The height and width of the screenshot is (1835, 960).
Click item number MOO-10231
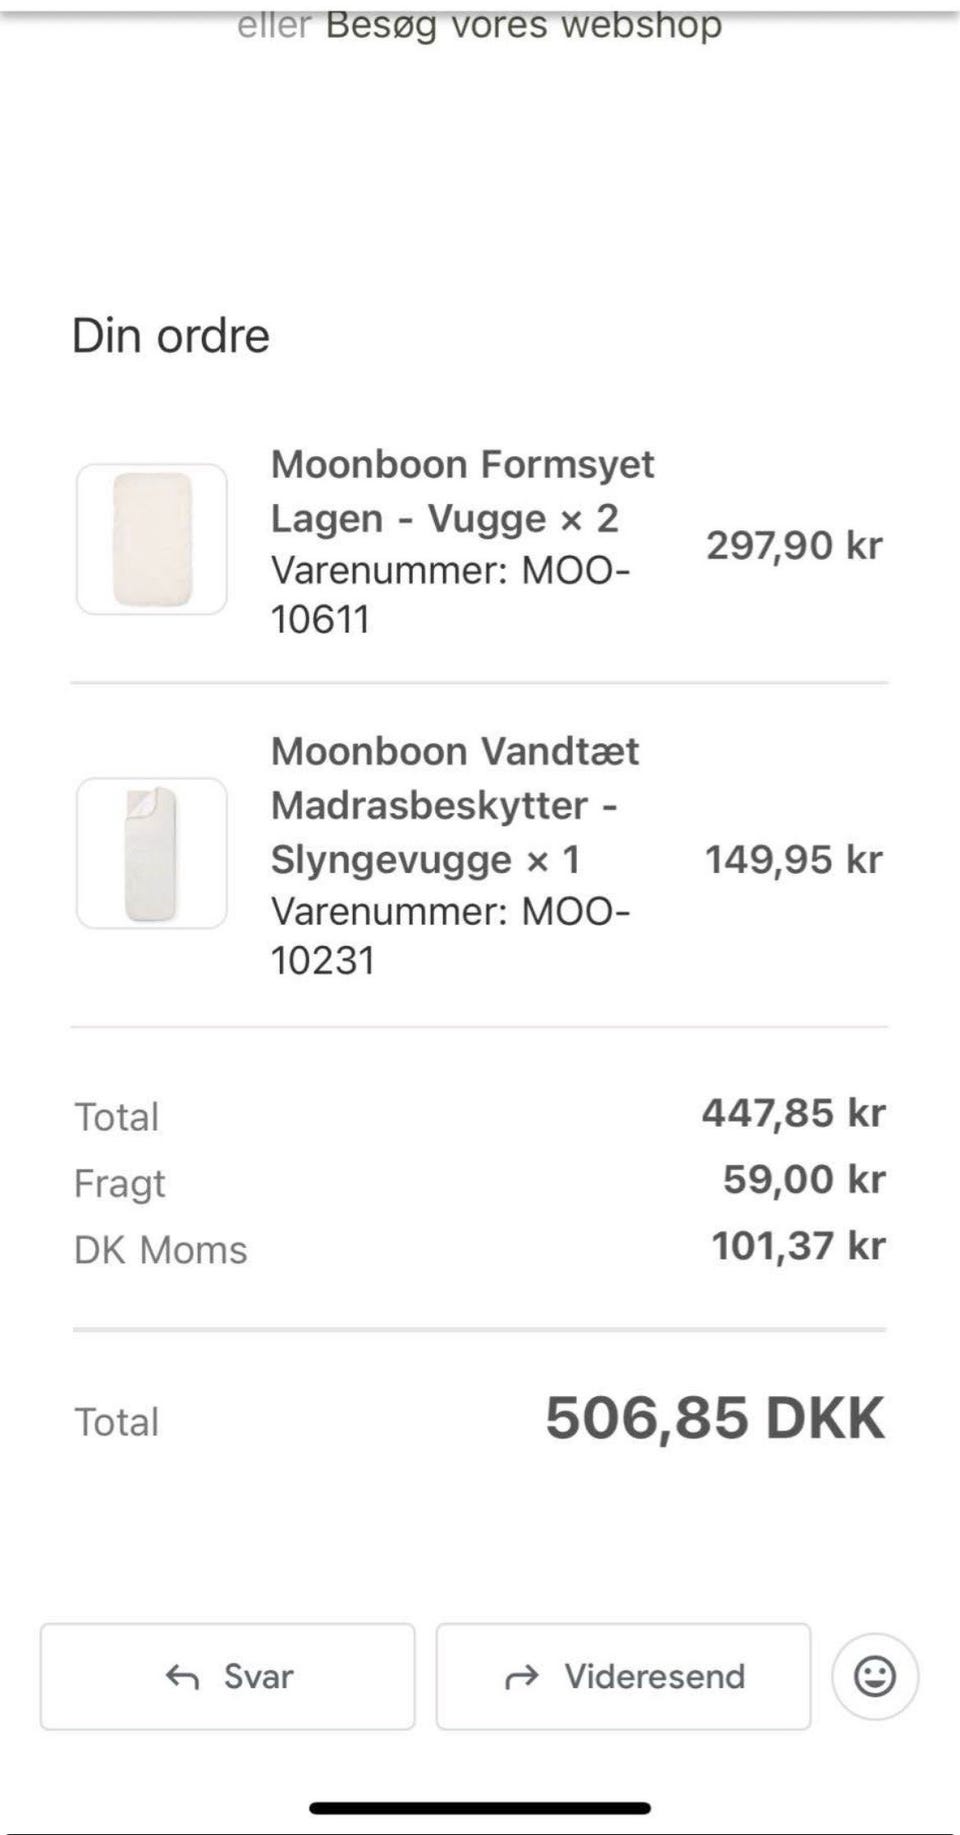point(450,936)
